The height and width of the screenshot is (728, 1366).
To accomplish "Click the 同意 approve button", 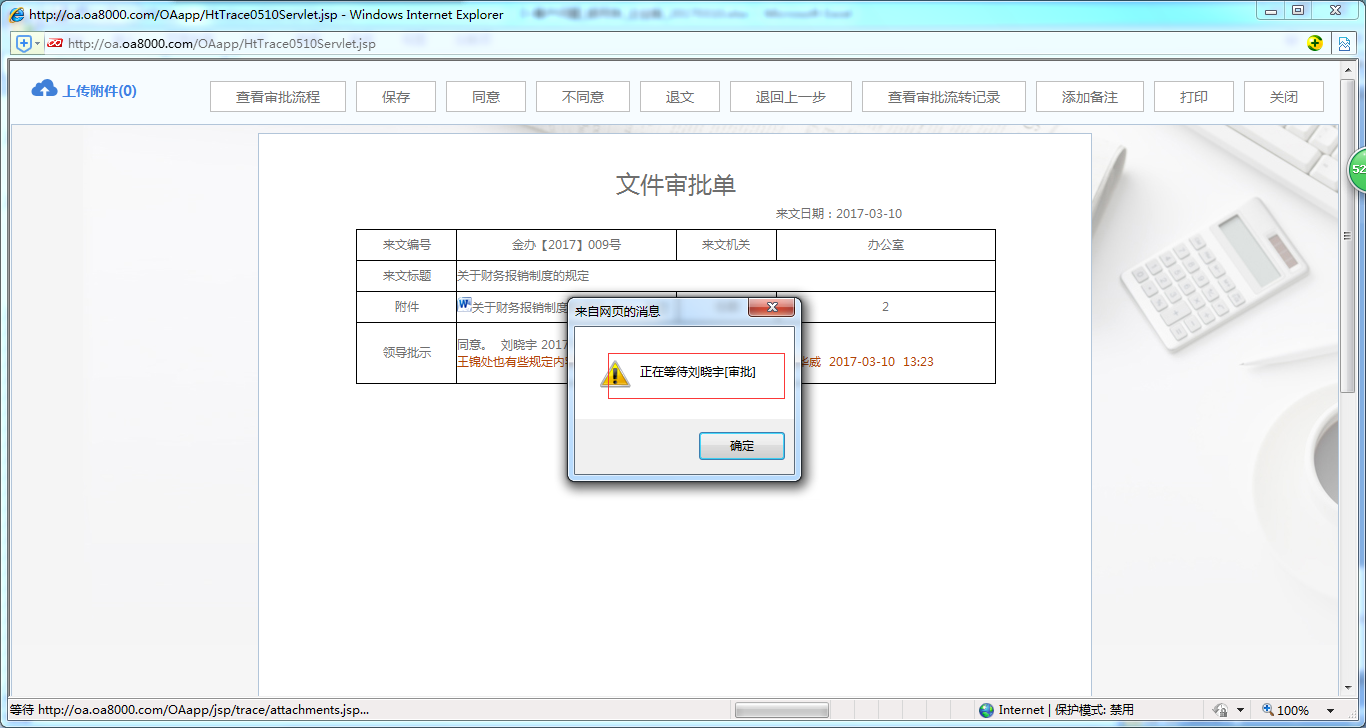I will point(486,97).
